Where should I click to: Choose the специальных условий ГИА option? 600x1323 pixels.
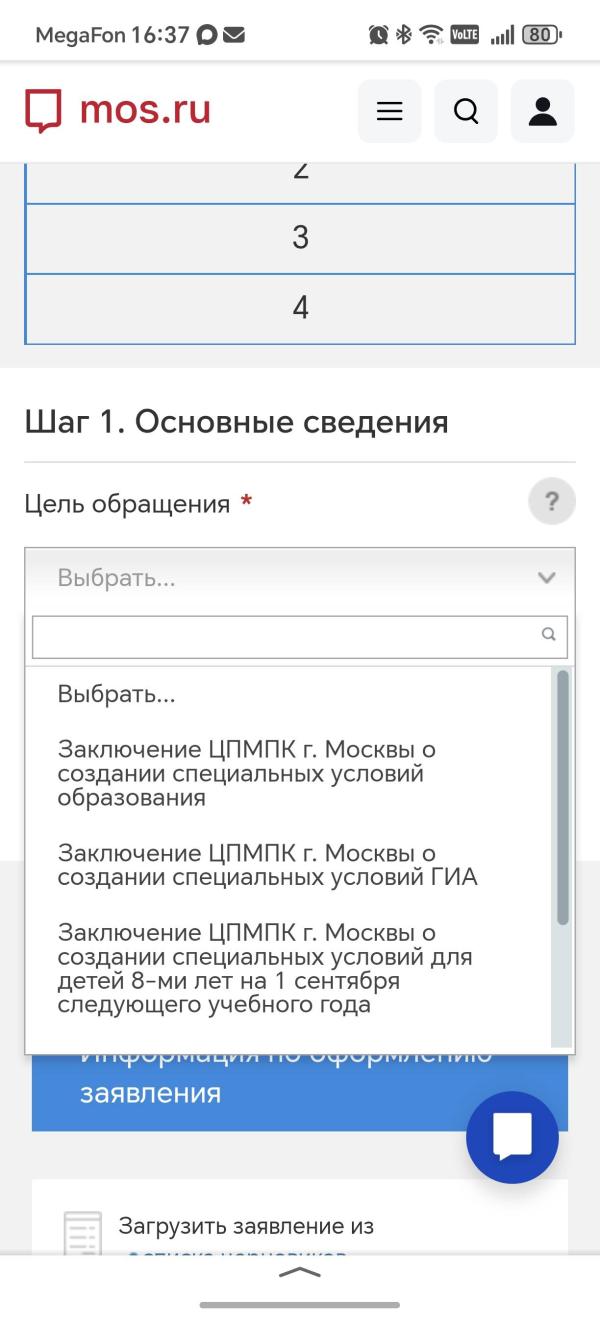[267, 865]
